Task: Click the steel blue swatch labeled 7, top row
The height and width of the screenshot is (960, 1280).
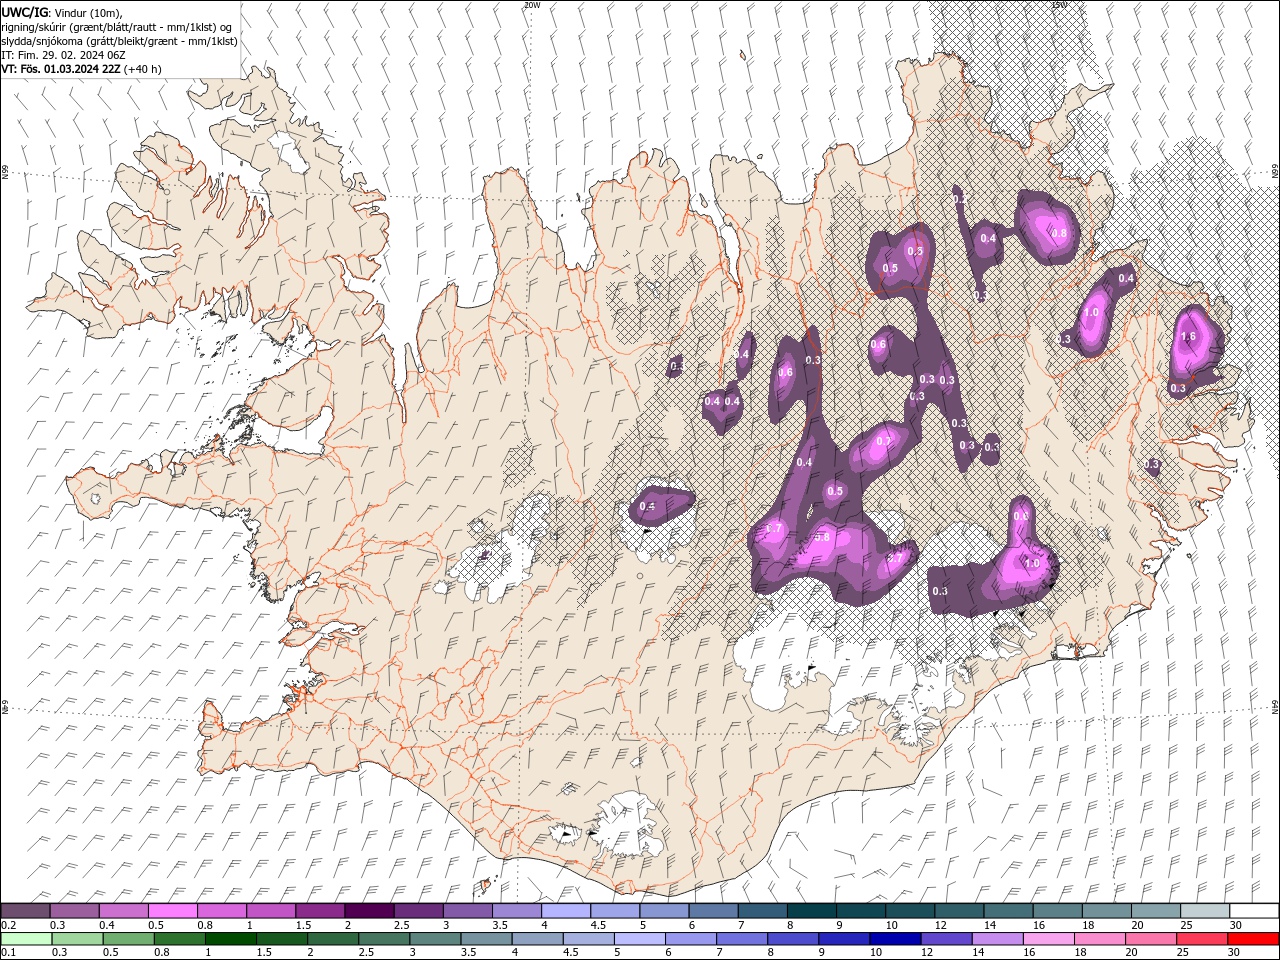Action: coord(763,911)
